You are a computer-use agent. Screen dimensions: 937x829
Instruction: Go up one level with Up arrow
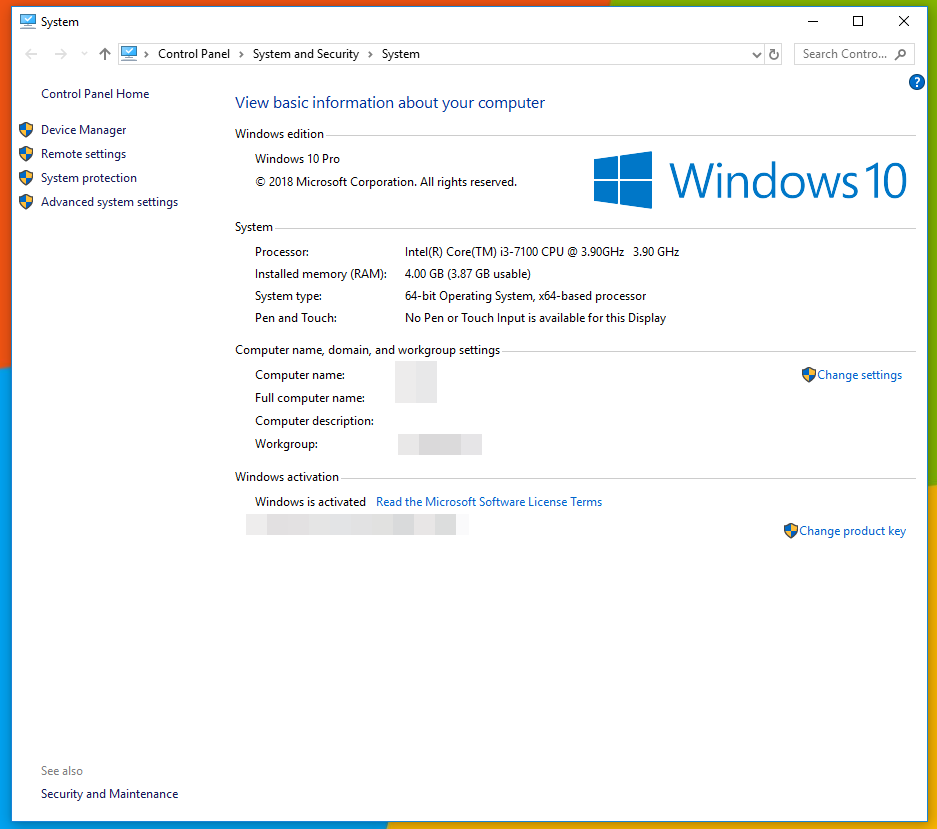(x=105, y=54)
